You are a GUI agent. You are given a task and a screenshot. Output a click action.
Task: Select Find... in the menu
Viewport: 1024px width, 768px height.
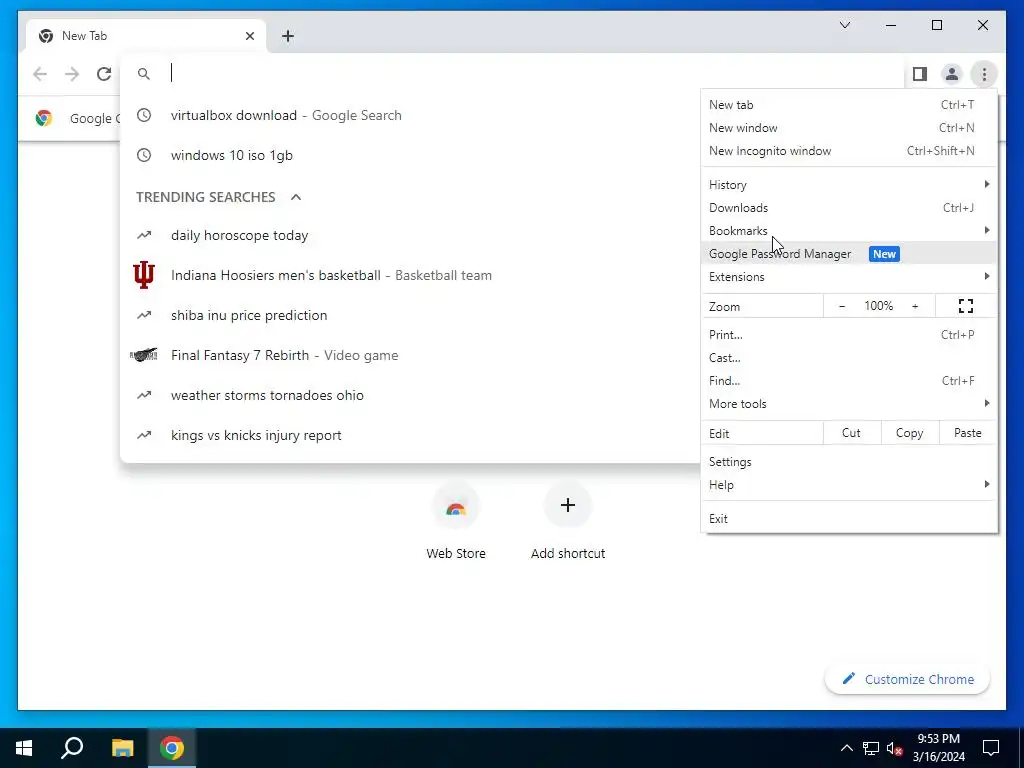(849, 380)
